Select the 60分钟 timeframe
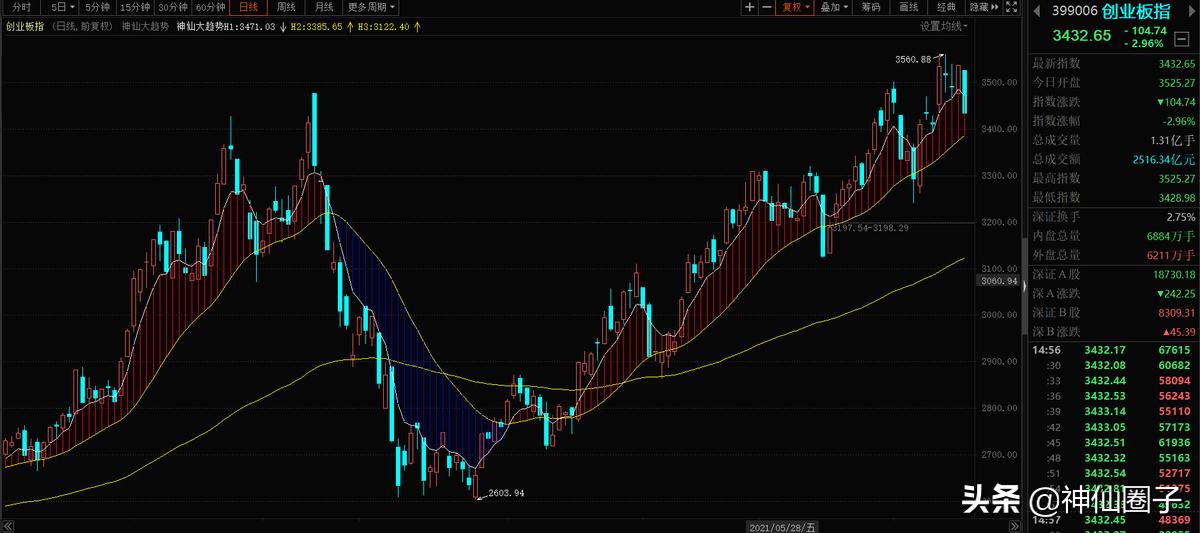 (211, 8)
